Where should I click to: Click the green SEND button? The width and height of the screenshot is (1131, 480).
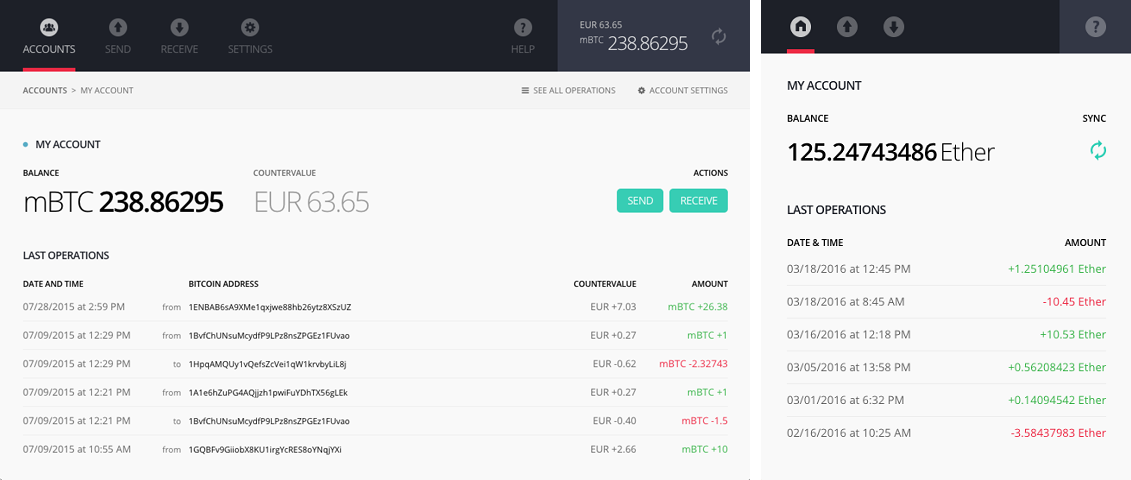click(x=640, y=201)
